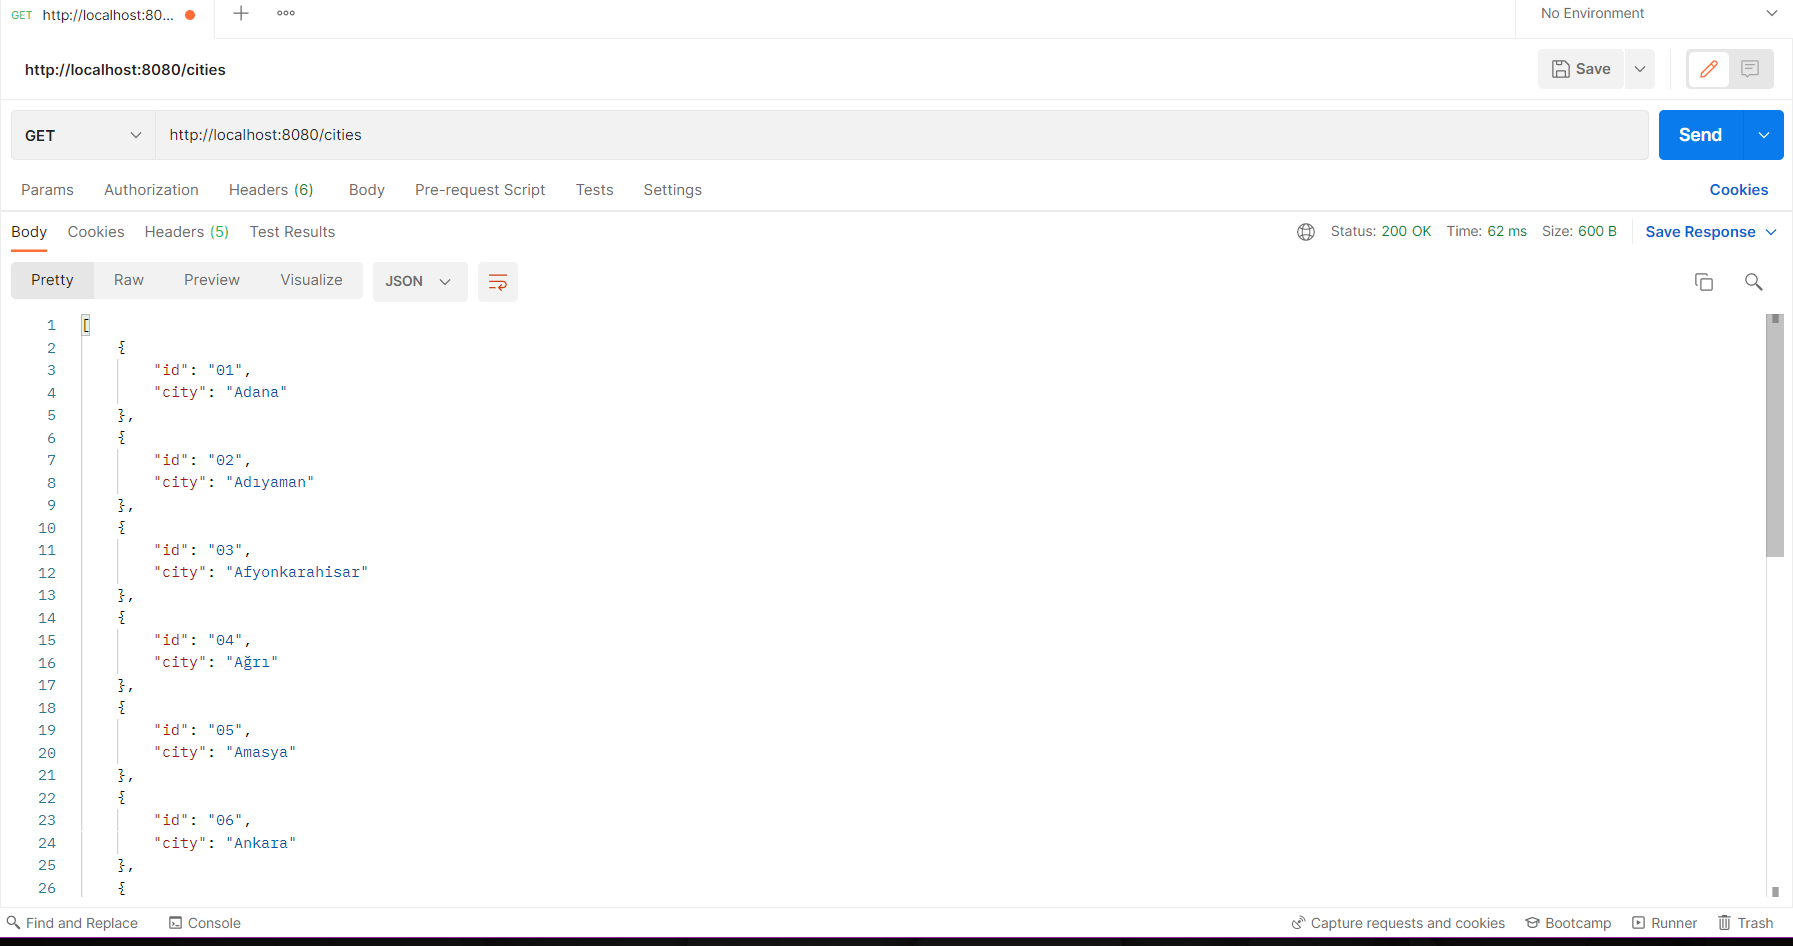The image size is (1793, 946).
Task: Select the Visualize response view
Action: pos(311,280)
